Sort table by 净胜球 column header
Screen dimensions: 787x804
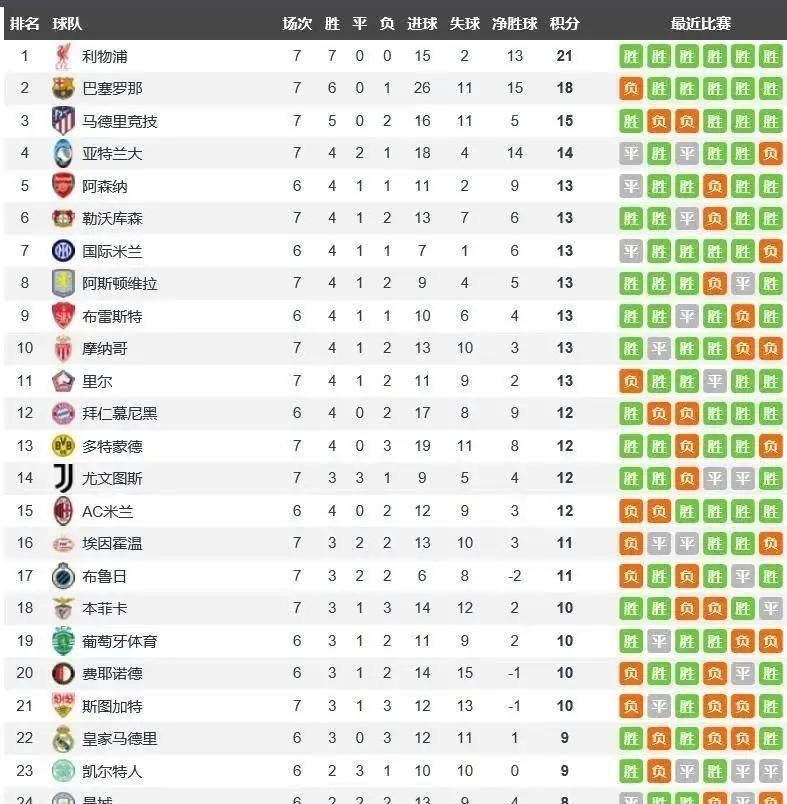pyautogui.click(x=514, y=24)
